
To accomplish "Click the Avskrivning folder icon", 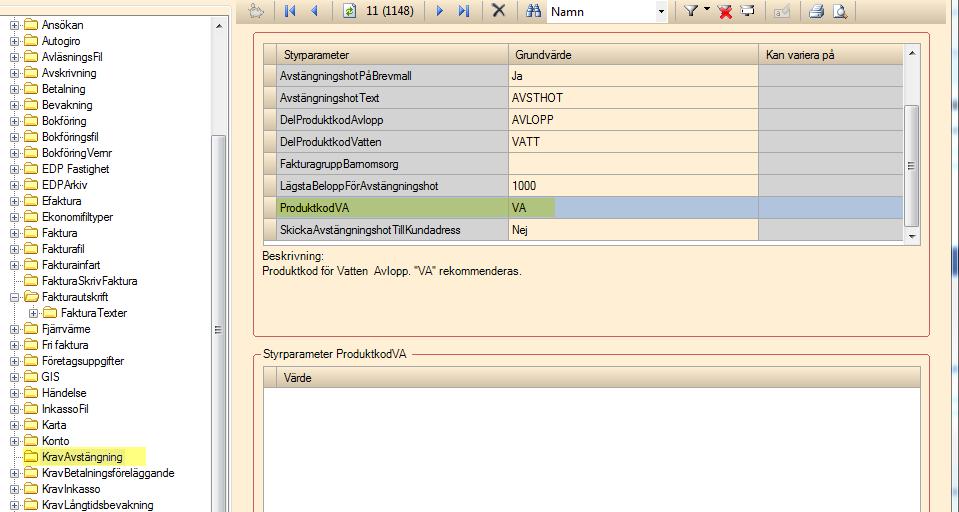I will [31, 73].
